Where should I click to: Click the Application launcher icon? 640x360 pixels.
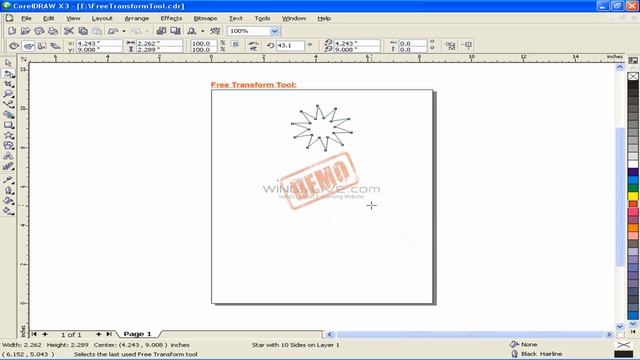pyautogui.click(x=191, y=31)
